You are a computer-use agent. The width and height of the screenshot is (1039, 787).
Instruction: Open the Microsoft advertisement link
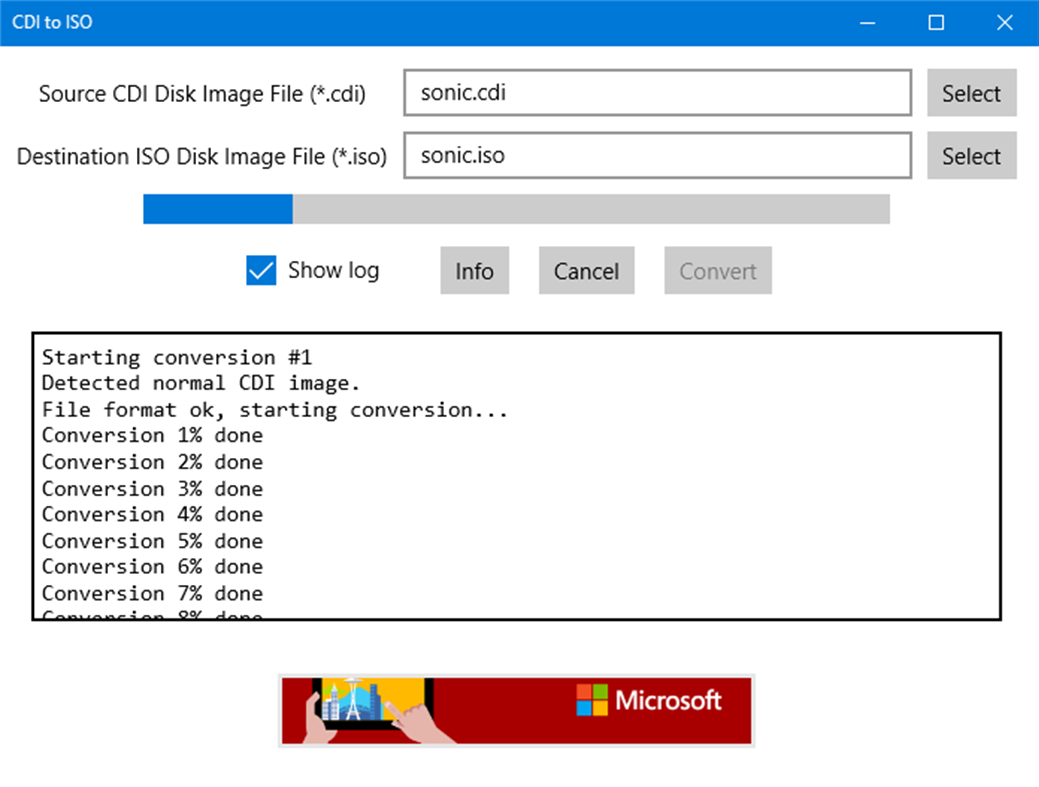click(516, 710)
